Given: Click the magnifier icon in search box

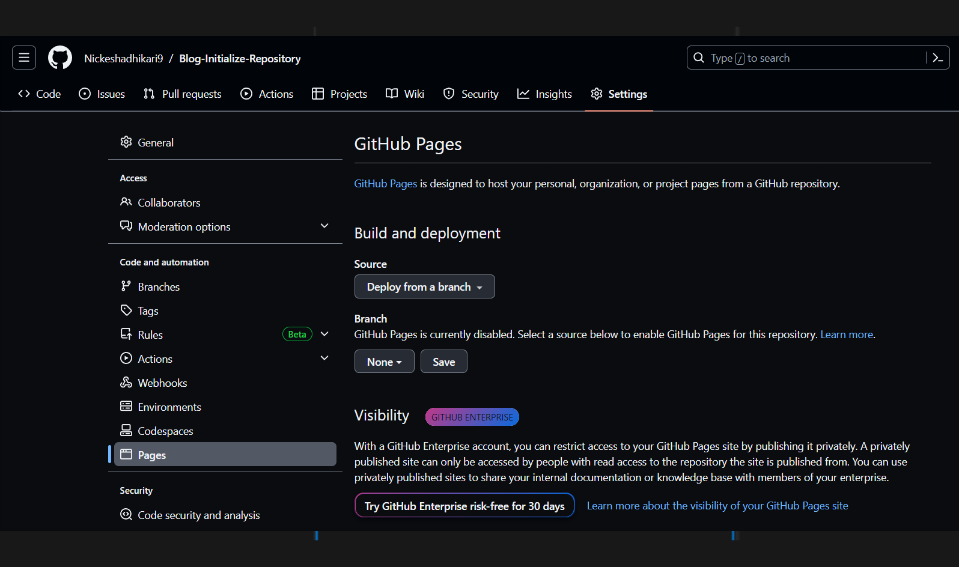Looking at the screenshot, I should [x=698, y=58].
